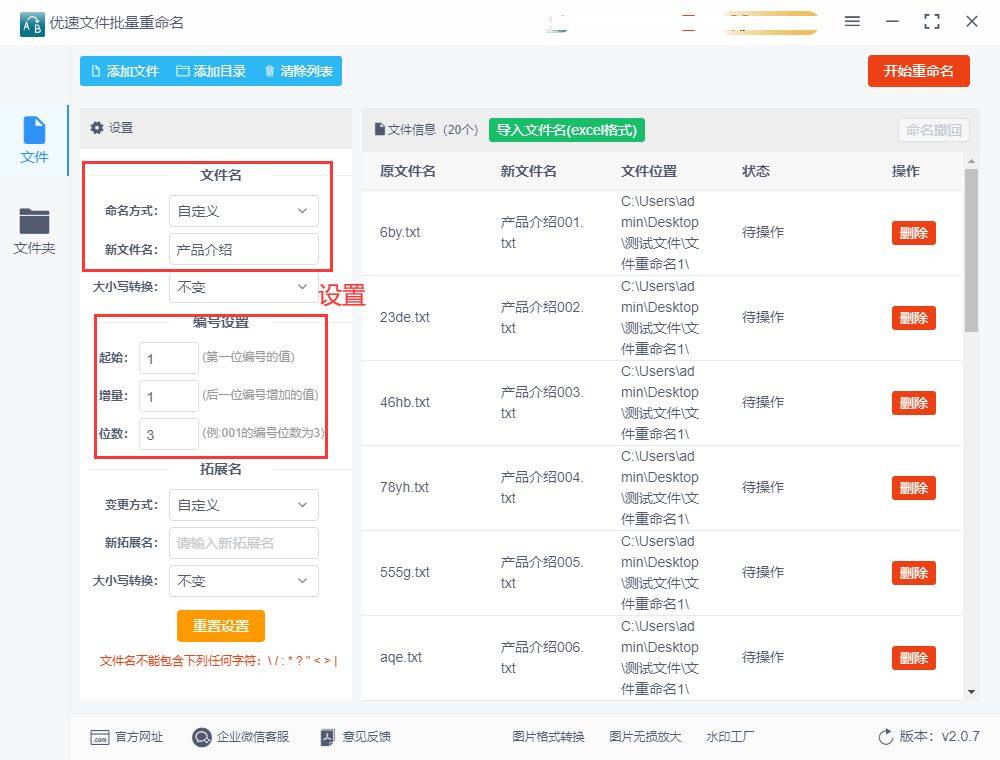
Task: Click 导入文件名(excel格式) green button
Action: pos(566,130)
